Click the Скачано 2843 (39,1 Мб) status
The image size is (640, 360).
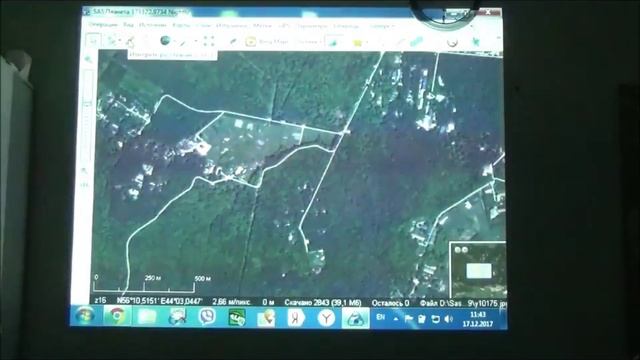(x=323, y=303)
